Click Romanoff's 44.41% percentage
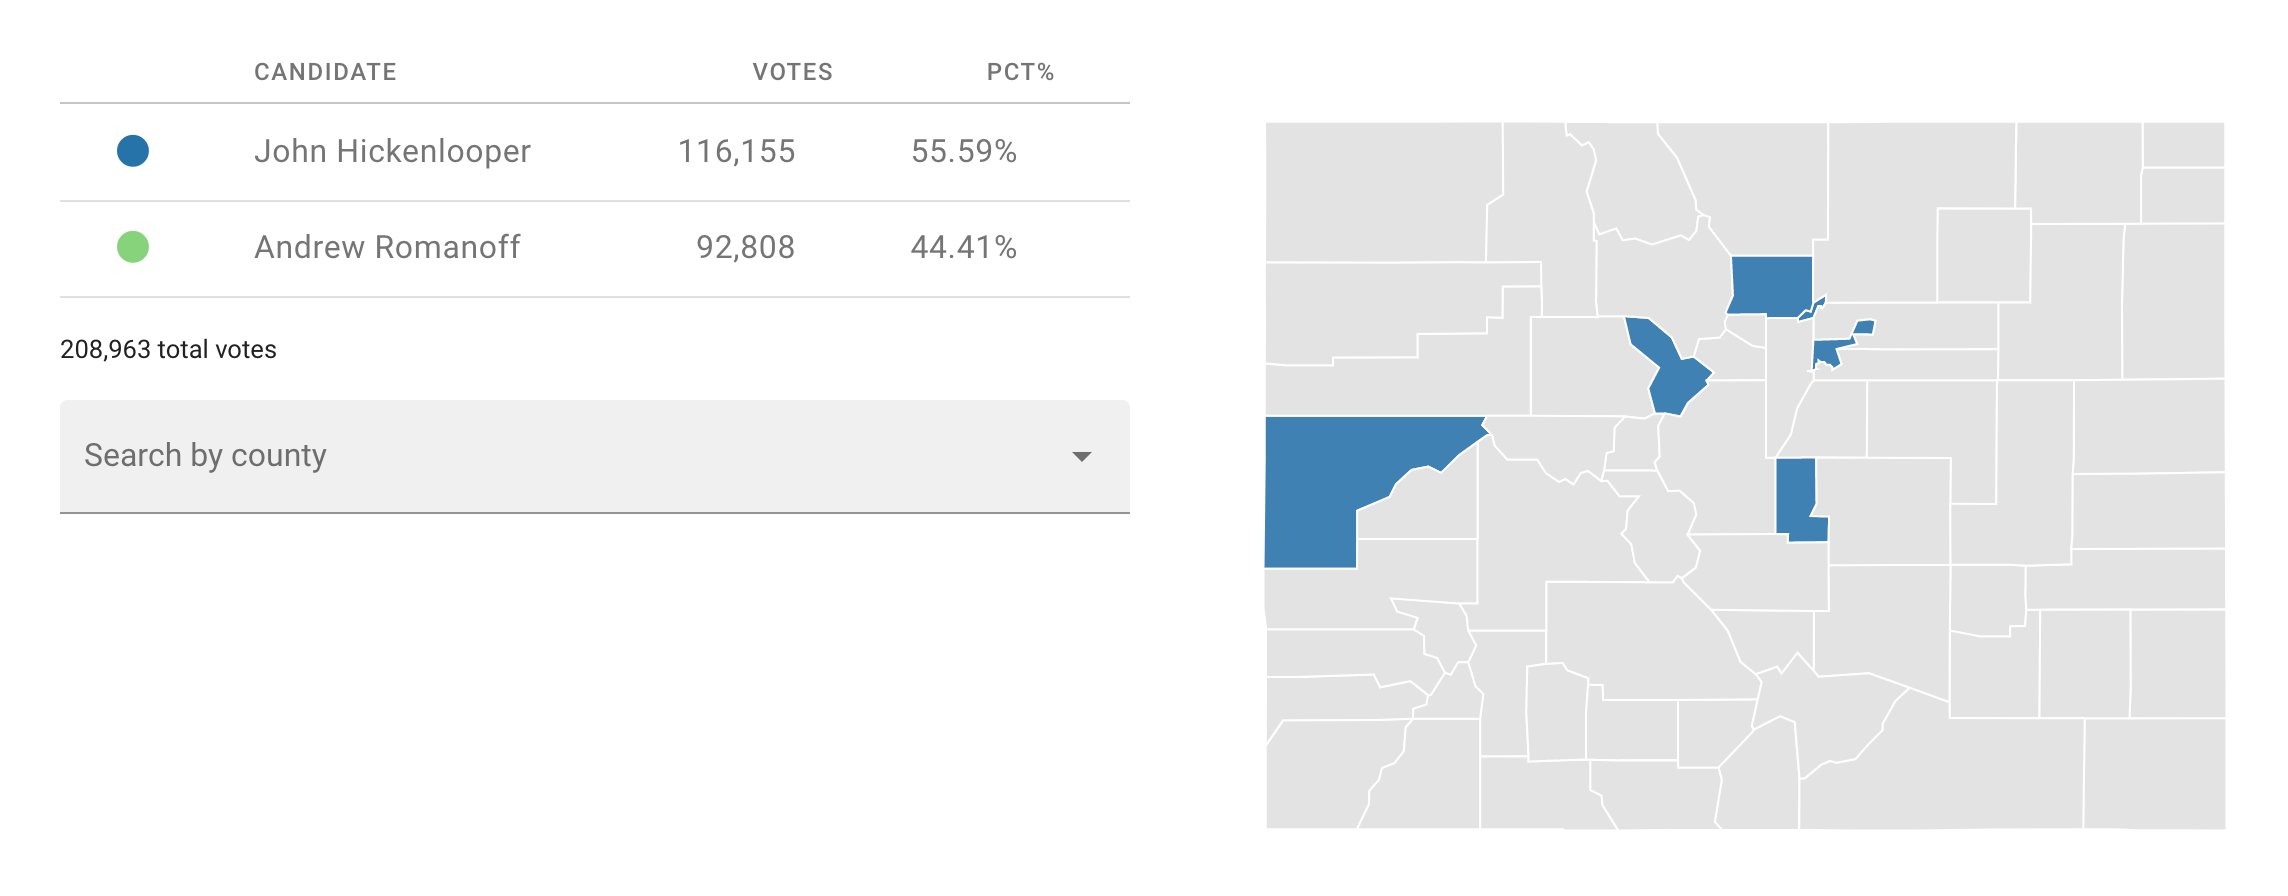Viewport: 2288px width, 896px height. [963, 247]
